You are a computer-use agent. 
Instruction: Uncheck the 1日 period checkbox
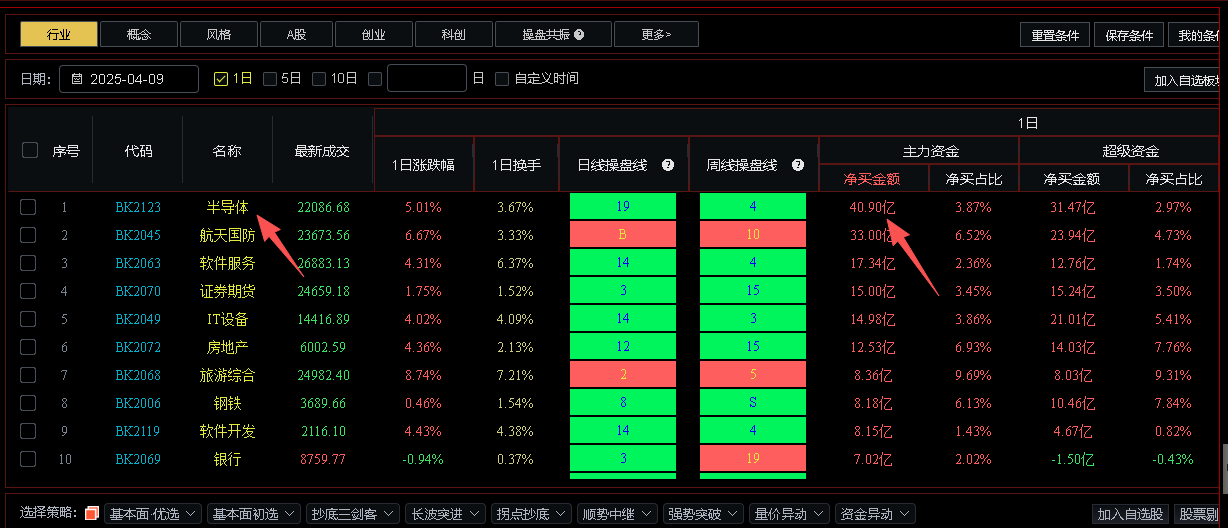(x=222, y=78)
